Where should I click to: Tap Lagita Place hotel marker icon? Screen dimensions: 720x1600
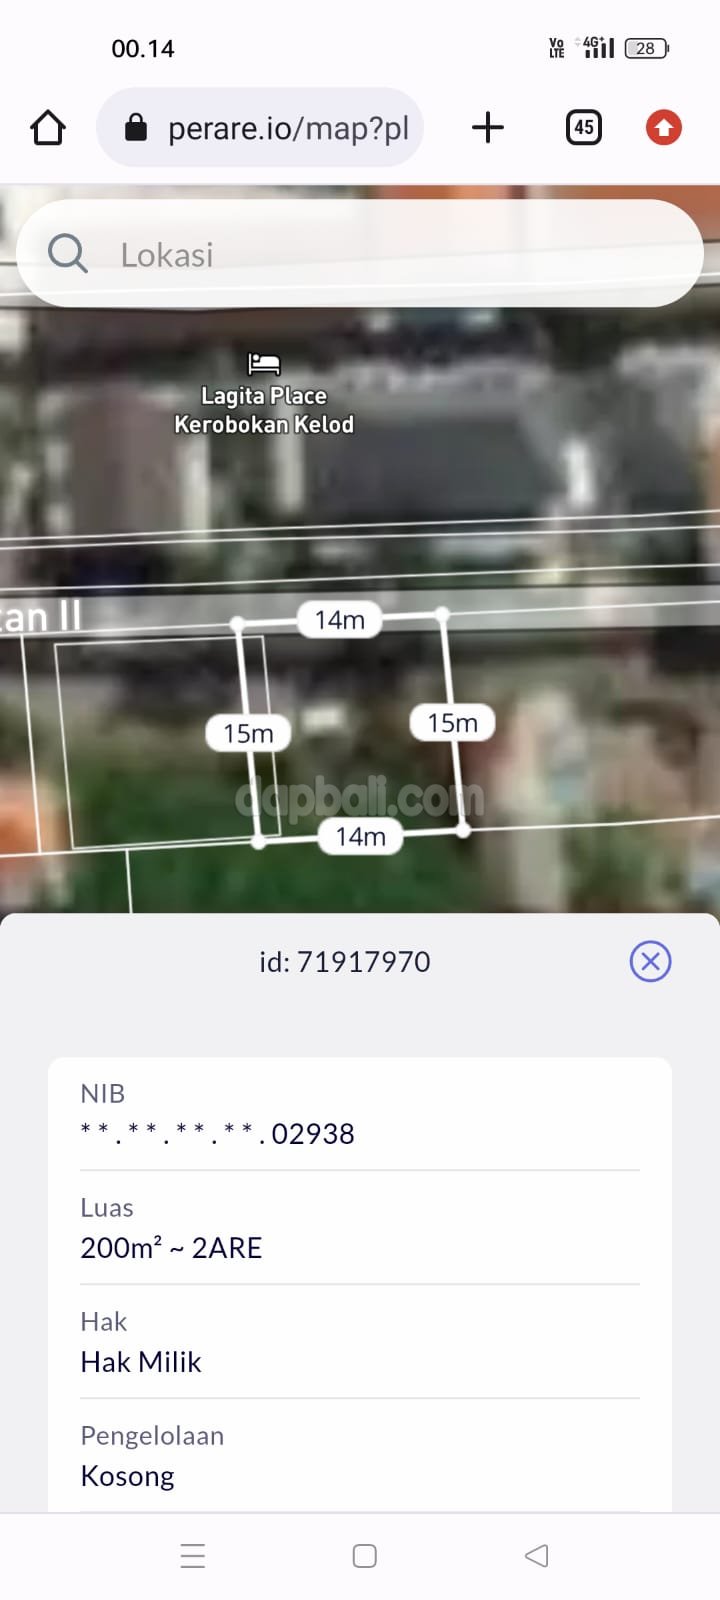click(x=264, y=363)
